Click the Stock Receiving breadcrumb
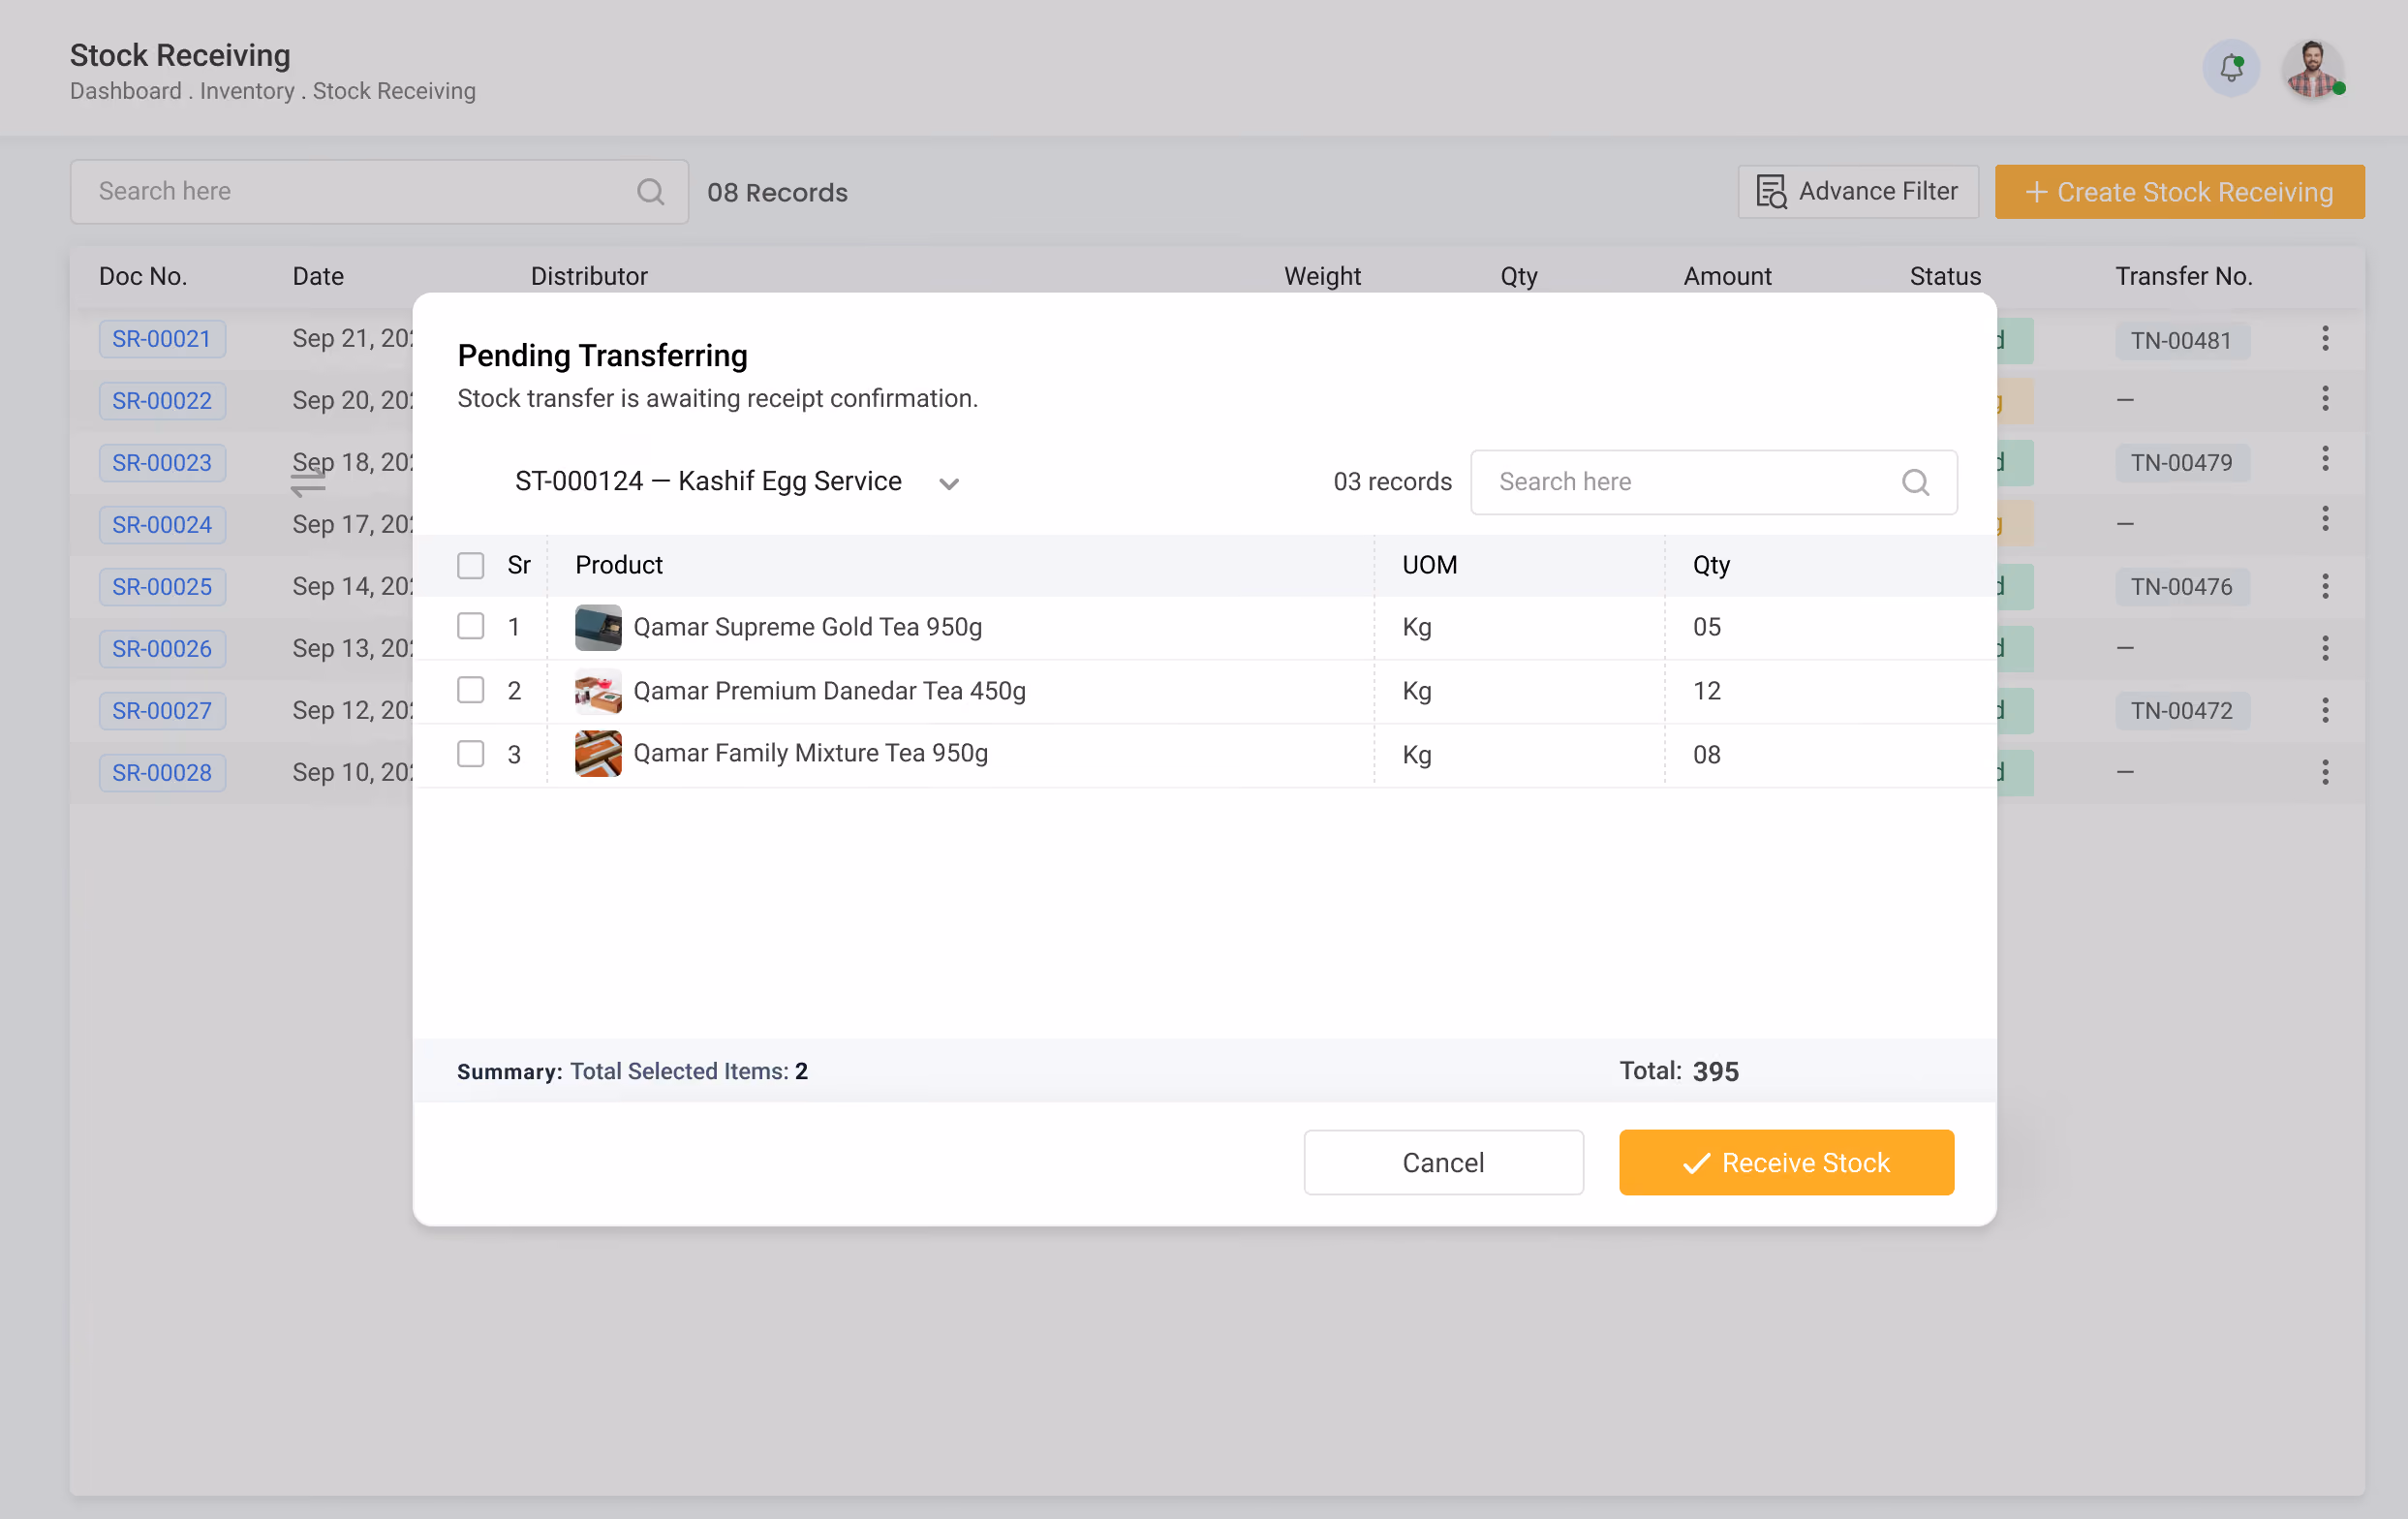Viewport: 2408px width, 1519px height. point(394,91)
